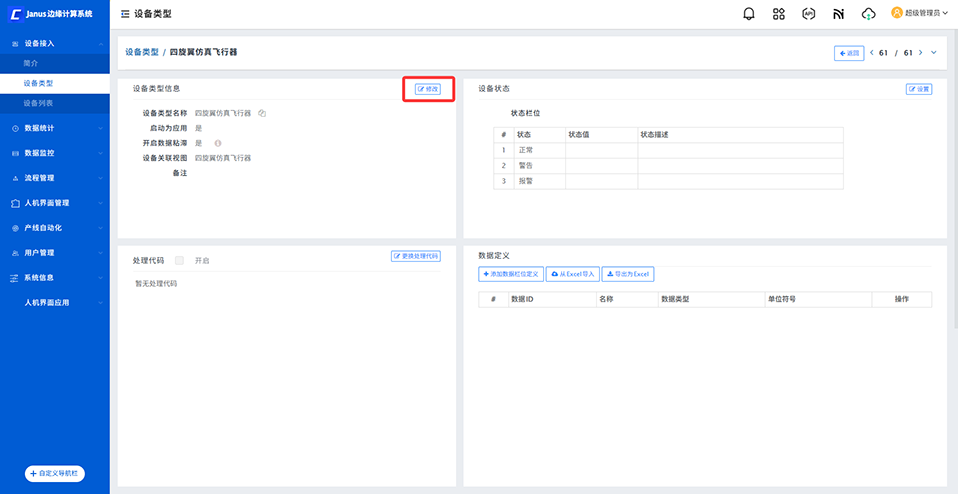Click the info icon beside 开启数据粘滞
The width and height of the screenshot is (958, 494).
(x=218, y=143)
